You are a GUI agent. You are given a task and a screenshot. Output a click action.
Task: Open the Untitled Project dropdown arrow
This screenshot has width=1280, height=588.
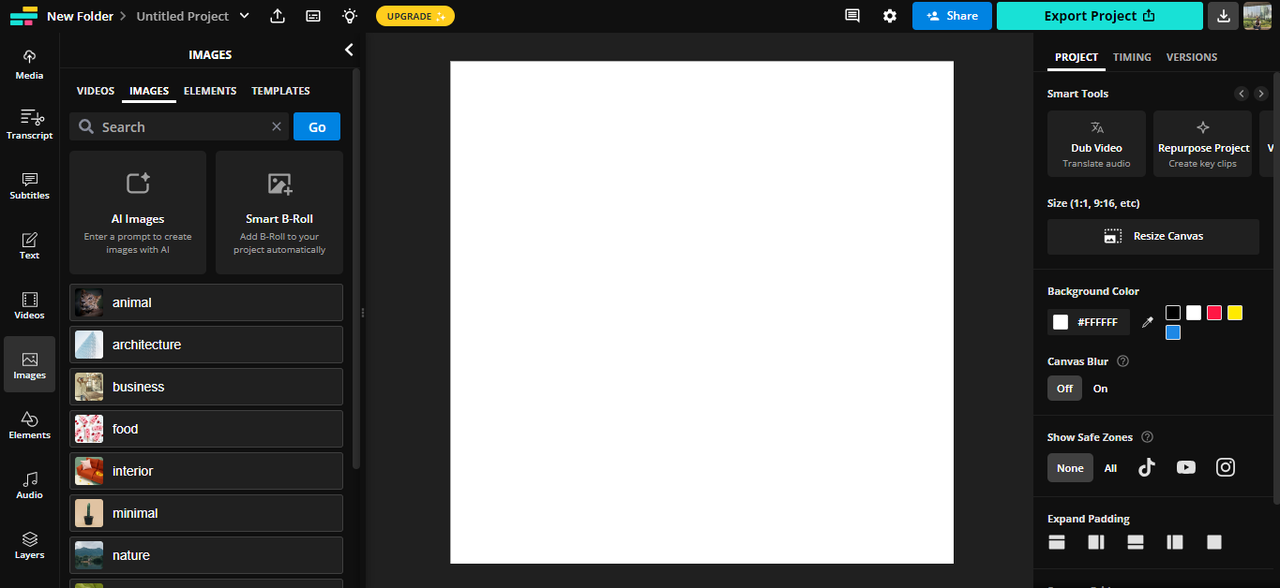pos(243,16)
